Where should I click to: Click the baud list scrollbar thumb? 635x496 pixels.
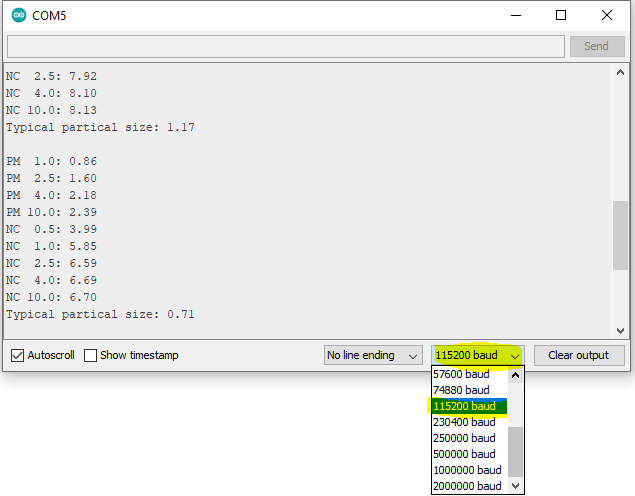tap(516, 452)
